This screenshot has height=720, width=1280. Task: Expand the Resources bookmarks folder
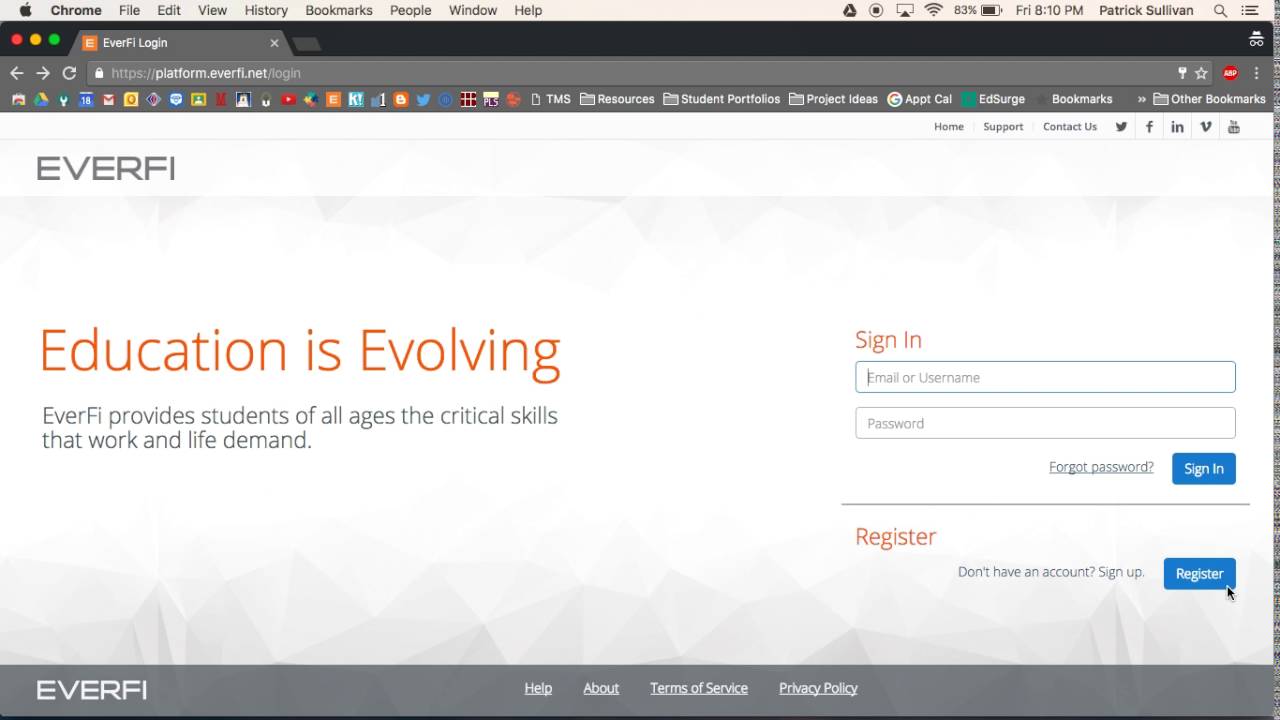point(617,99)
